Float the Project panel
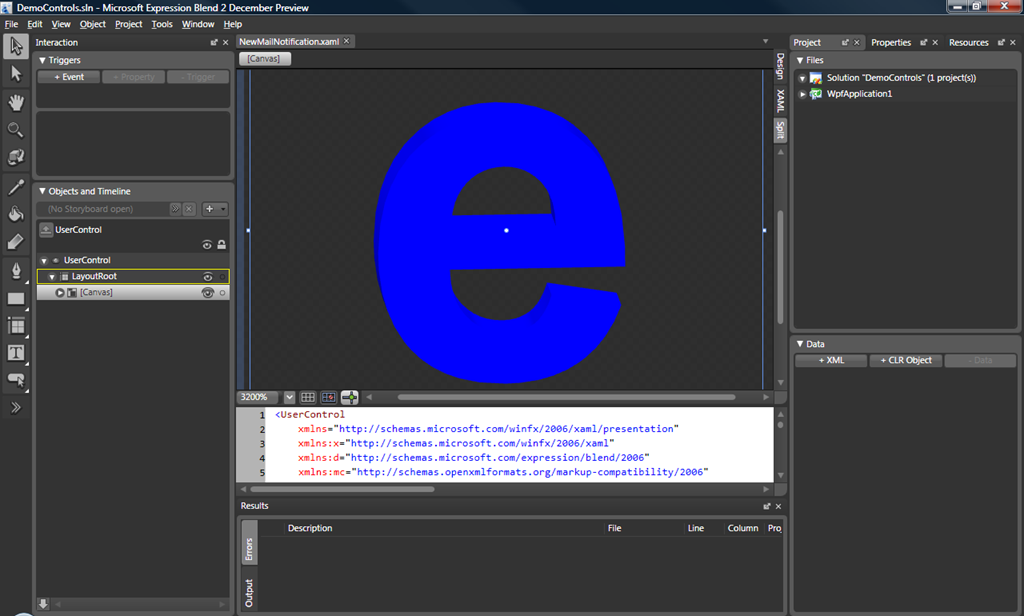The width and height of the screenshot is (1024, 616). tap(845, 42)
